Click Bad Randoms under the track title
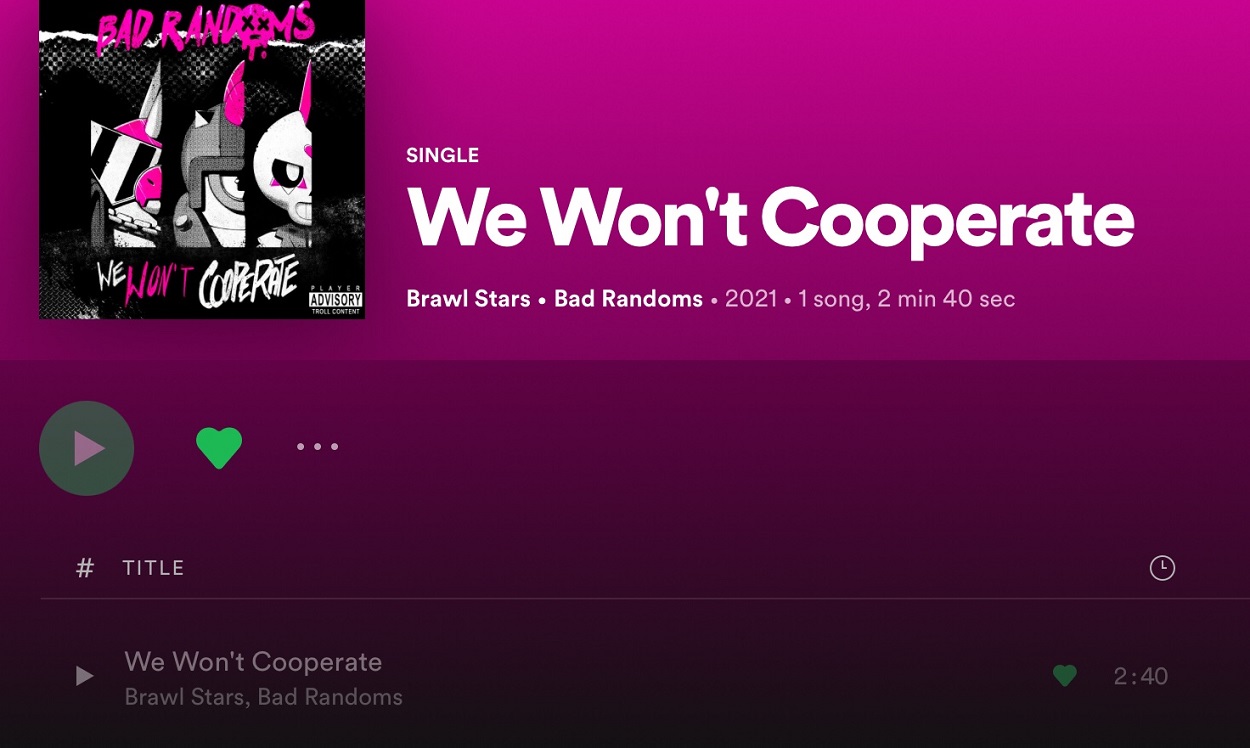 pyautogui.click(x=330, y=697)
